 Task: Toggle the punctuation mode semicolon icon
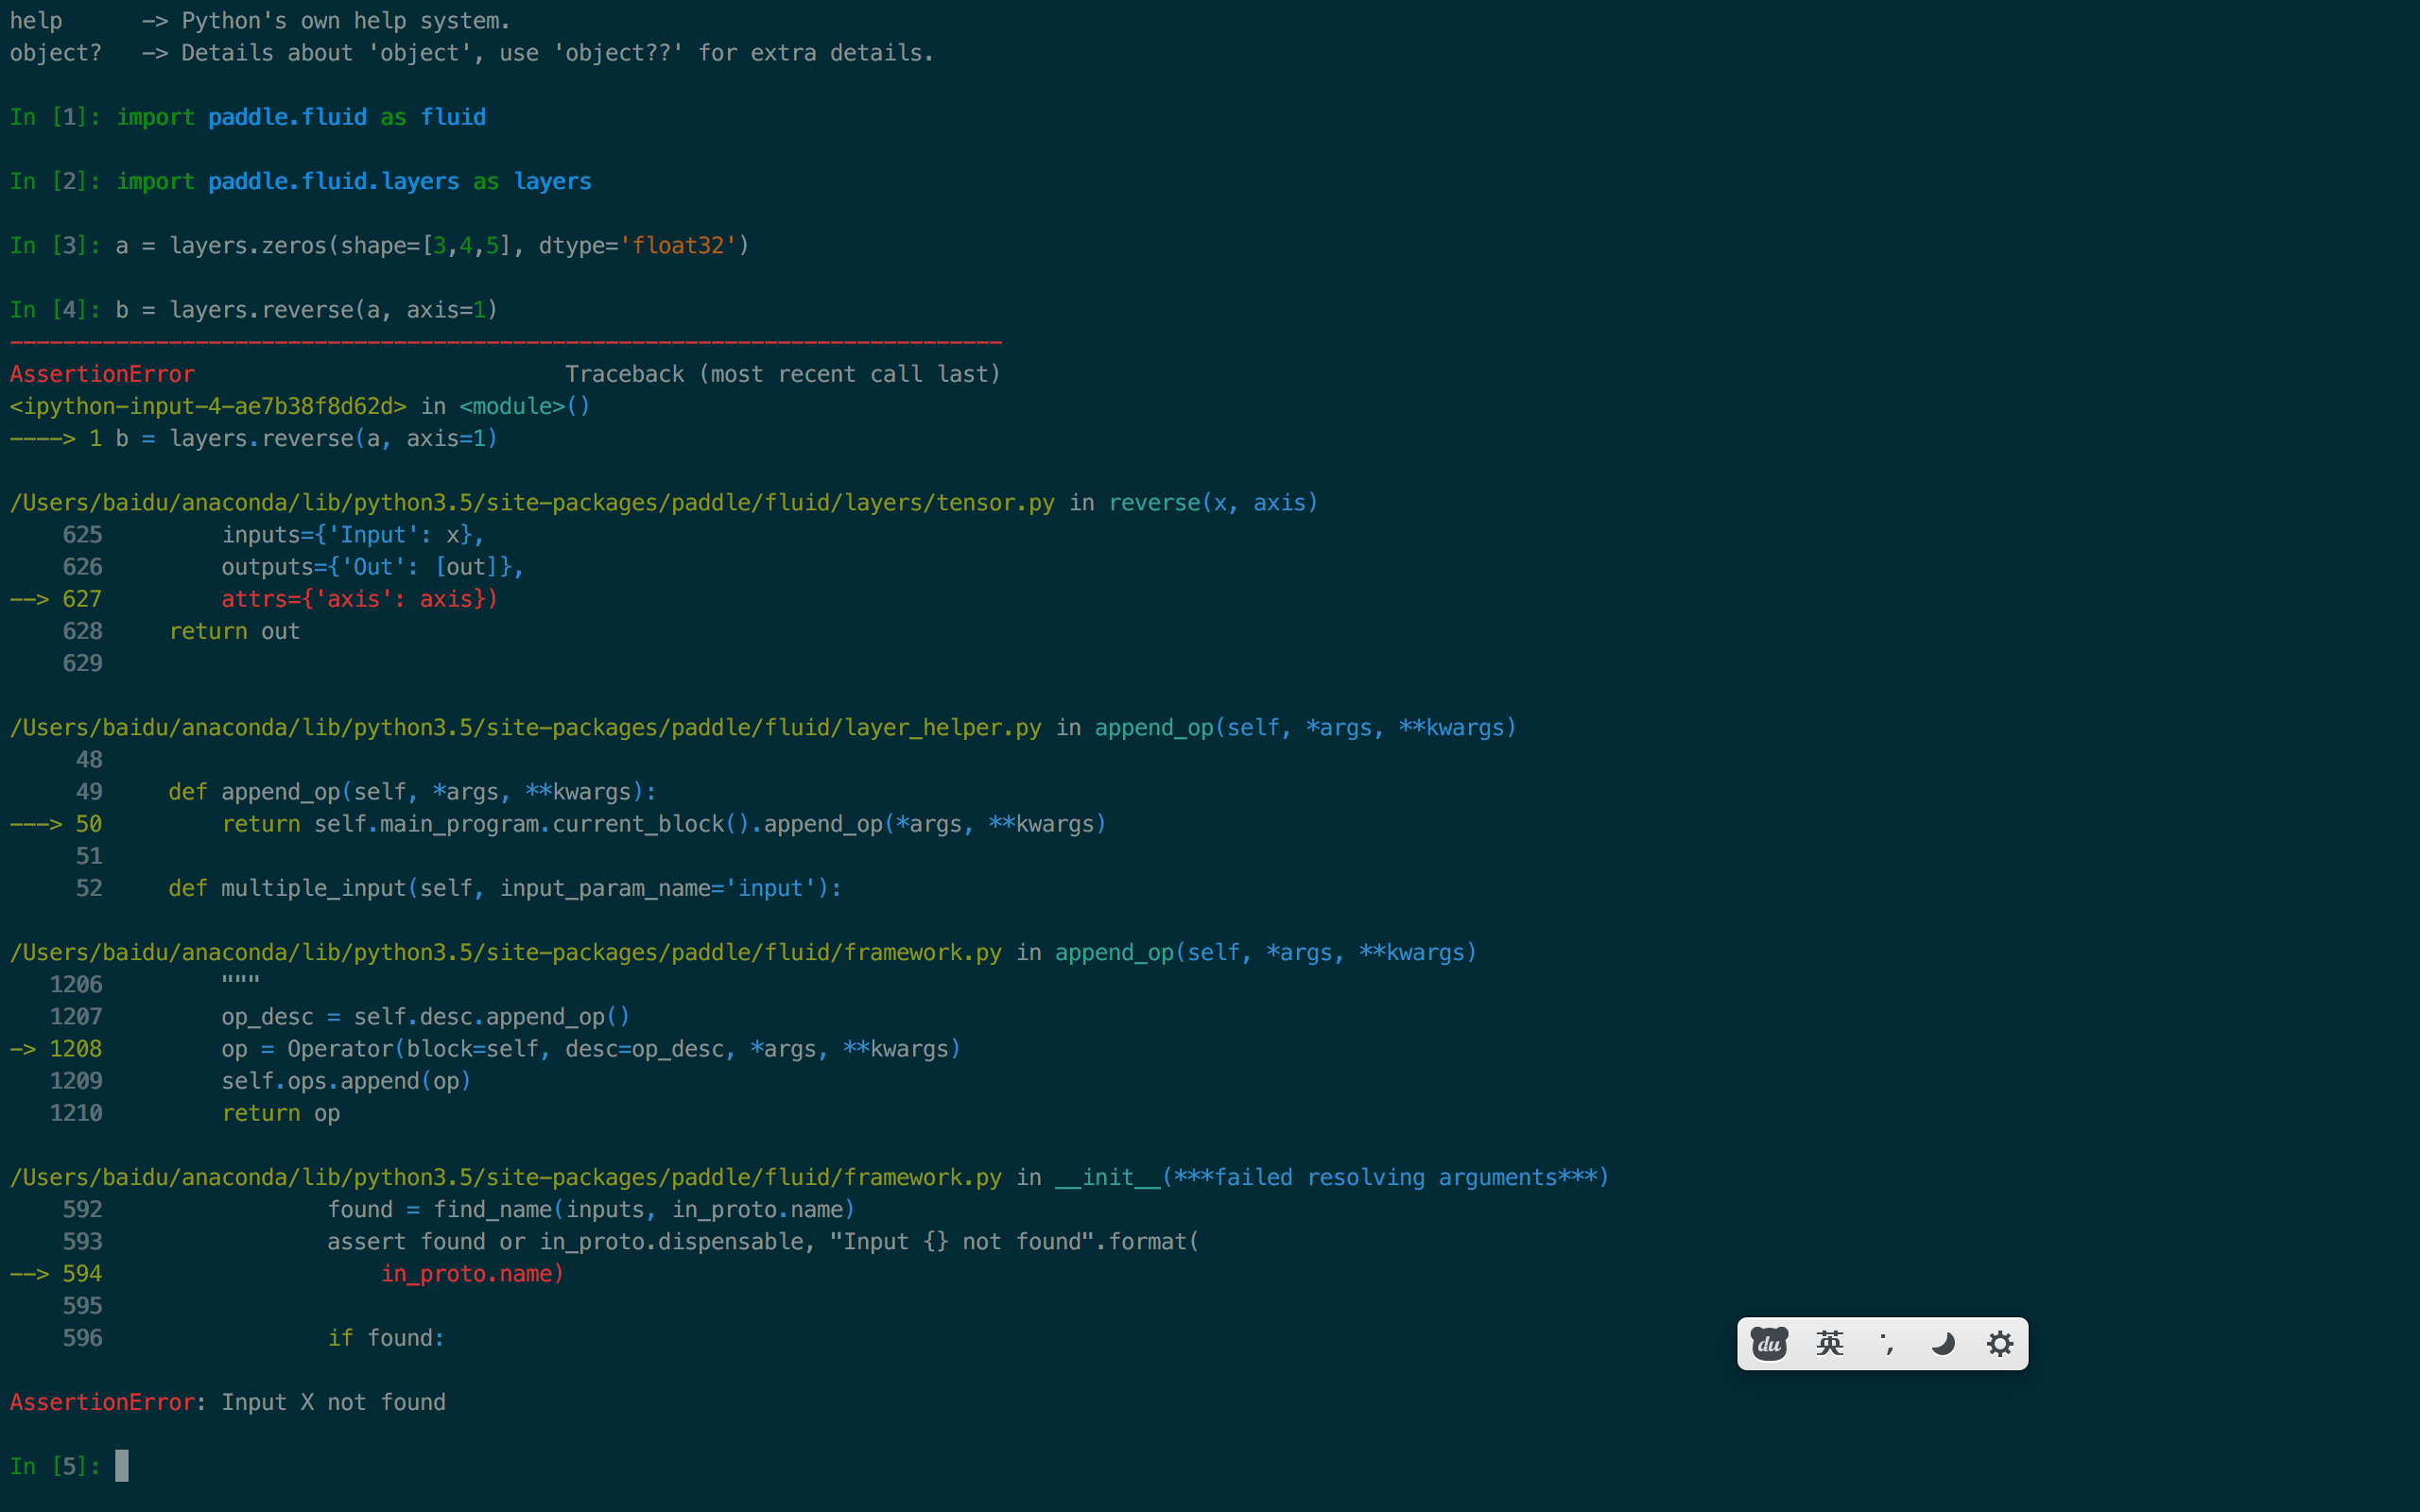tap(1886, 1343)
